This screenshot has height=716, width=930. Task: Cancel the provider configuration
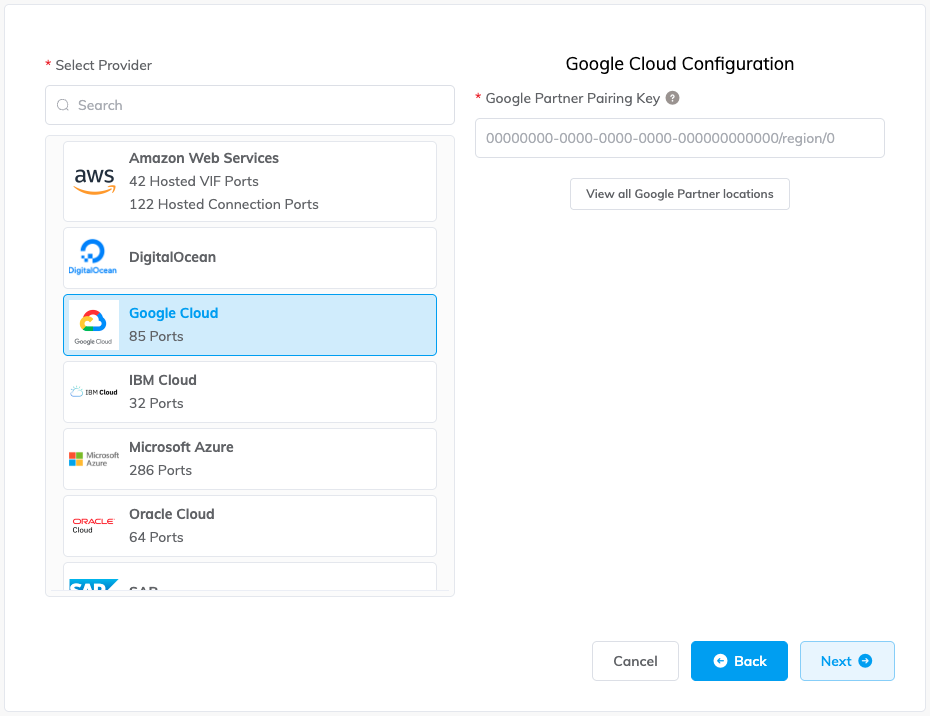(x=635, y=661)
